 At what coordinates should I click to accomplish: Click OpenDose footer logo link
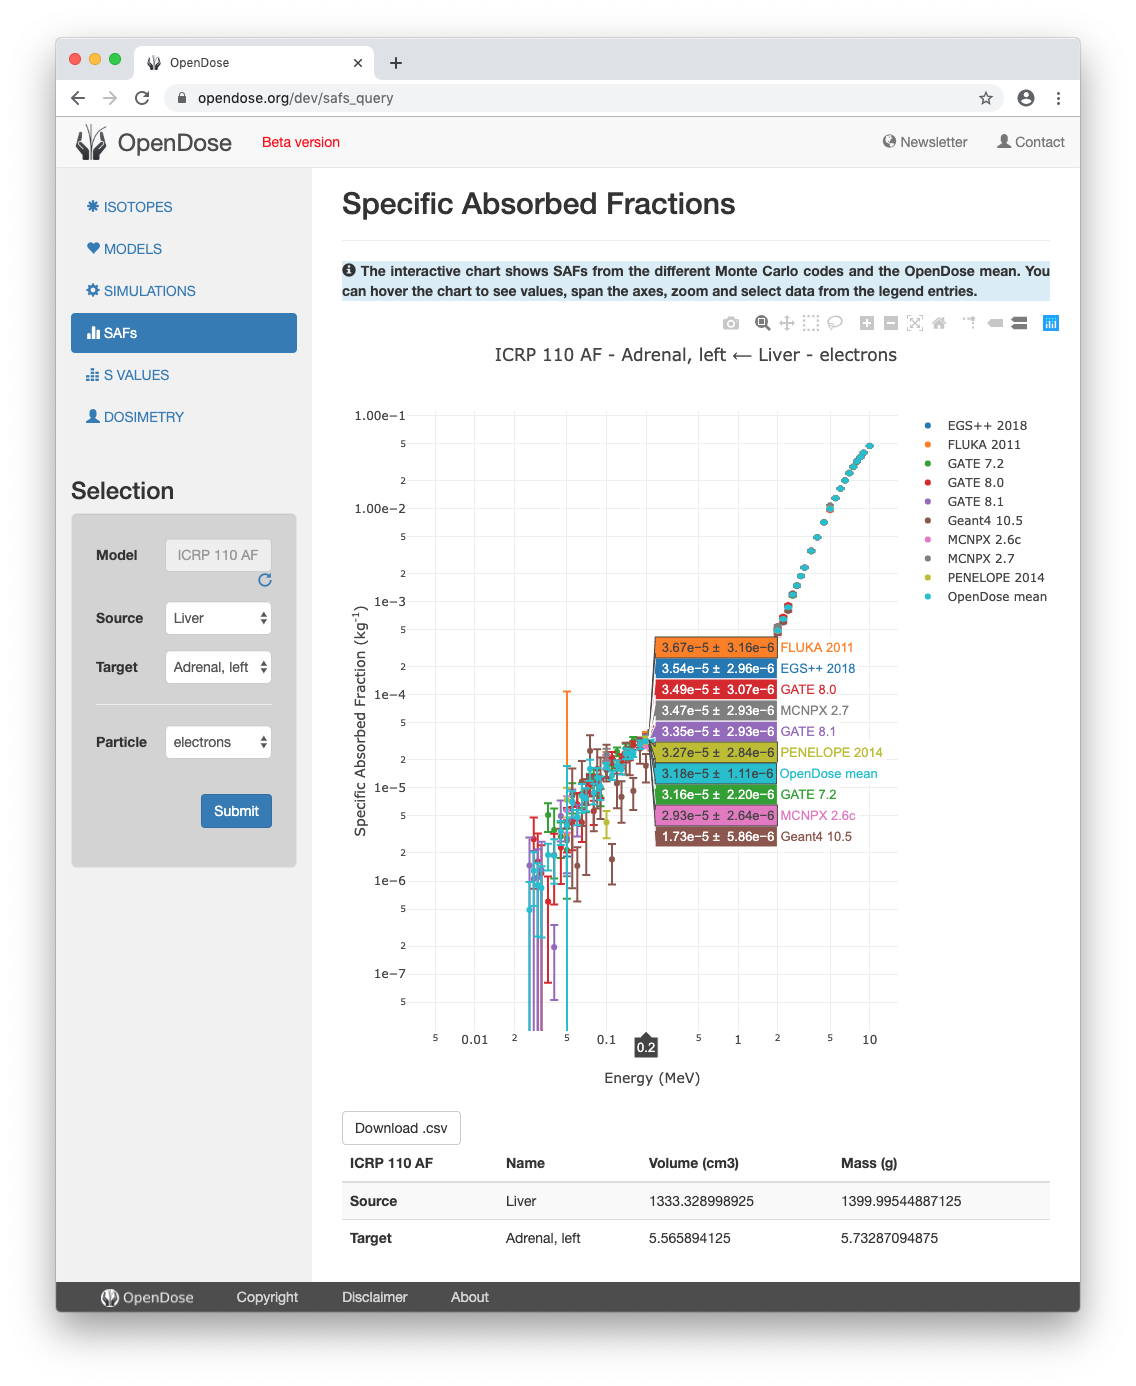pos(147,1297)
